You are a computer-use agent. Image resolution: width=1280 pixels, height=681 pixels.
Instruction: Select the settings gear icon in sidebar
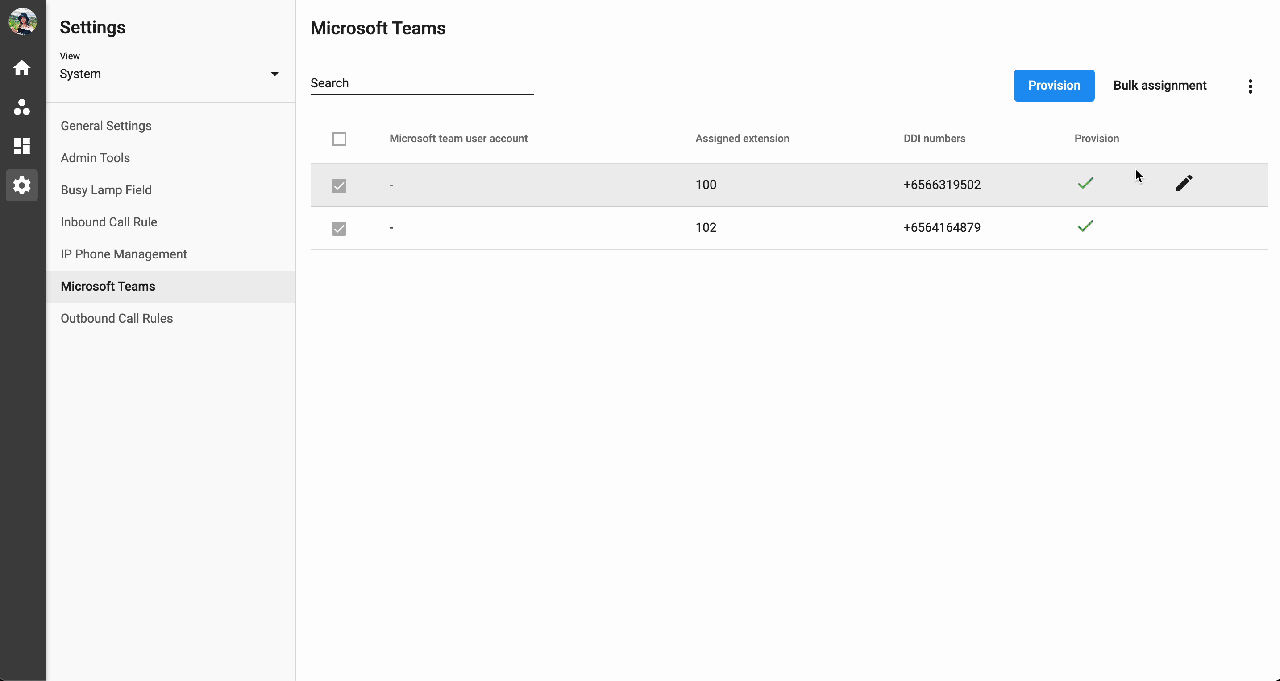coord(22,185)
